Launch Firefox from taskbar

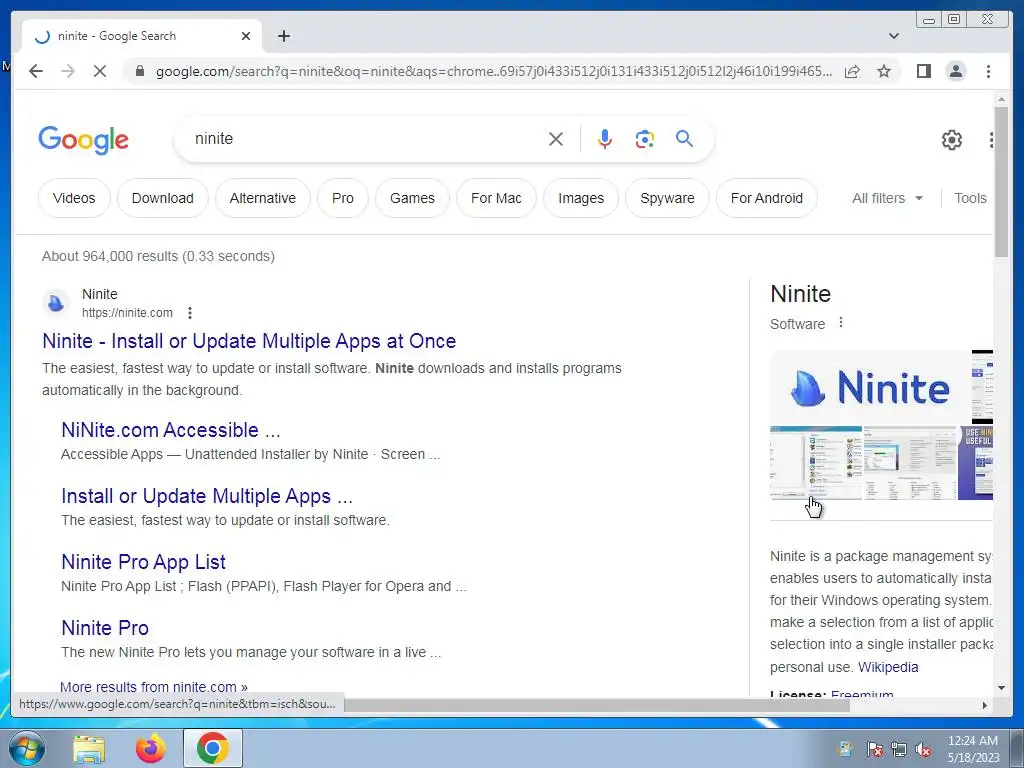[151, 748]
